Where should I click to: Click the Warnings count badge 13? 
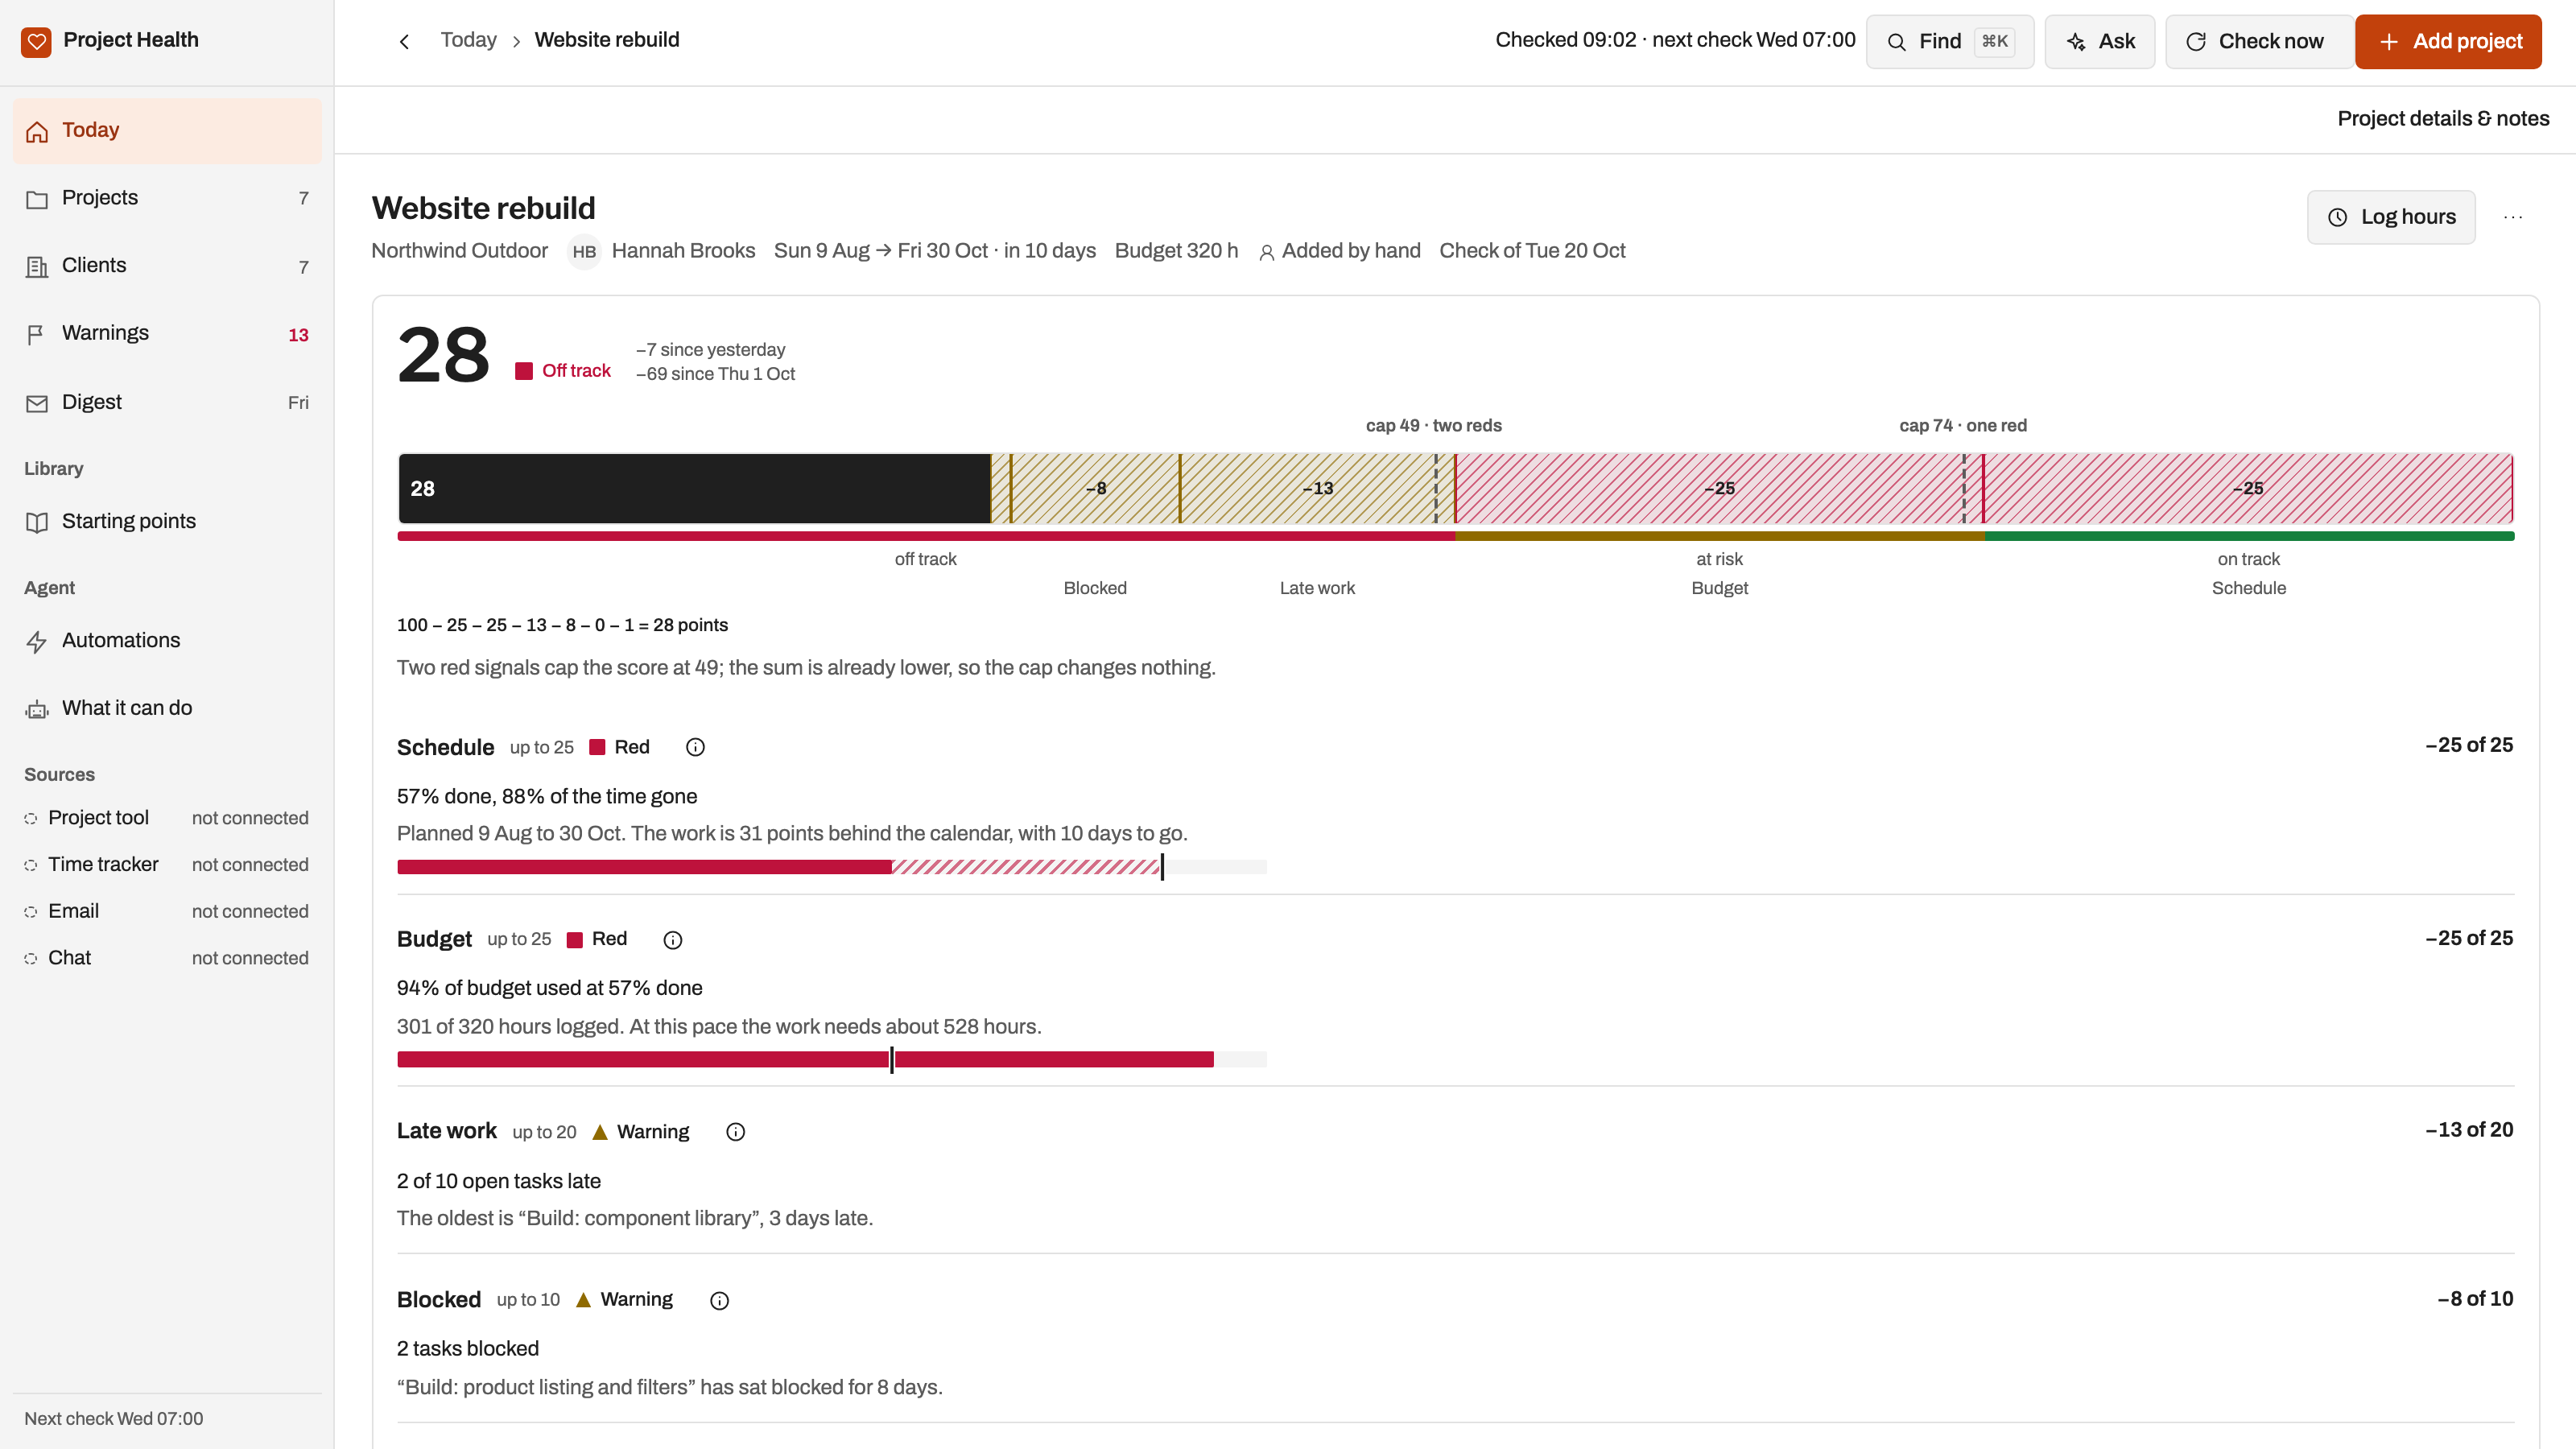298,335
